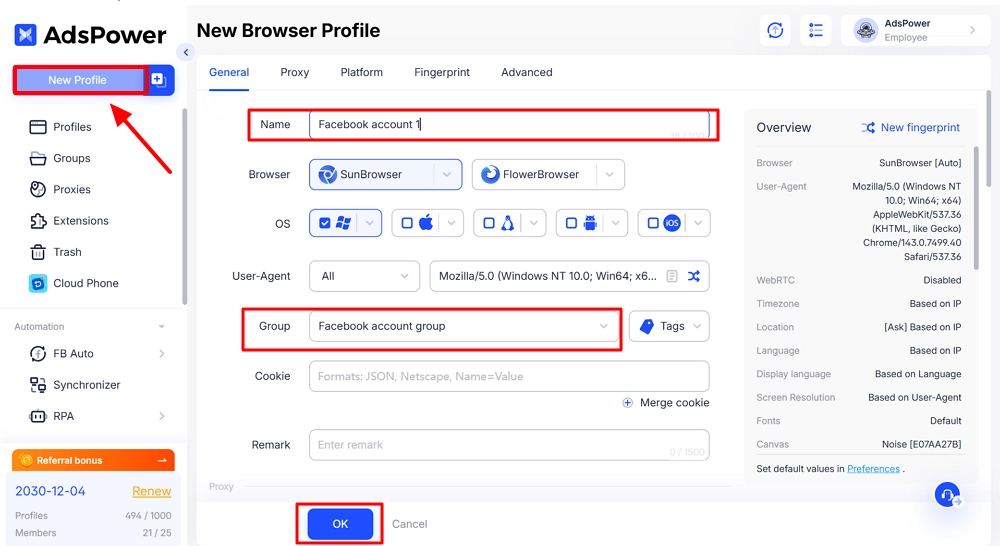
Task: Click New fingerprint link
Action: click(x=920, y=128)
